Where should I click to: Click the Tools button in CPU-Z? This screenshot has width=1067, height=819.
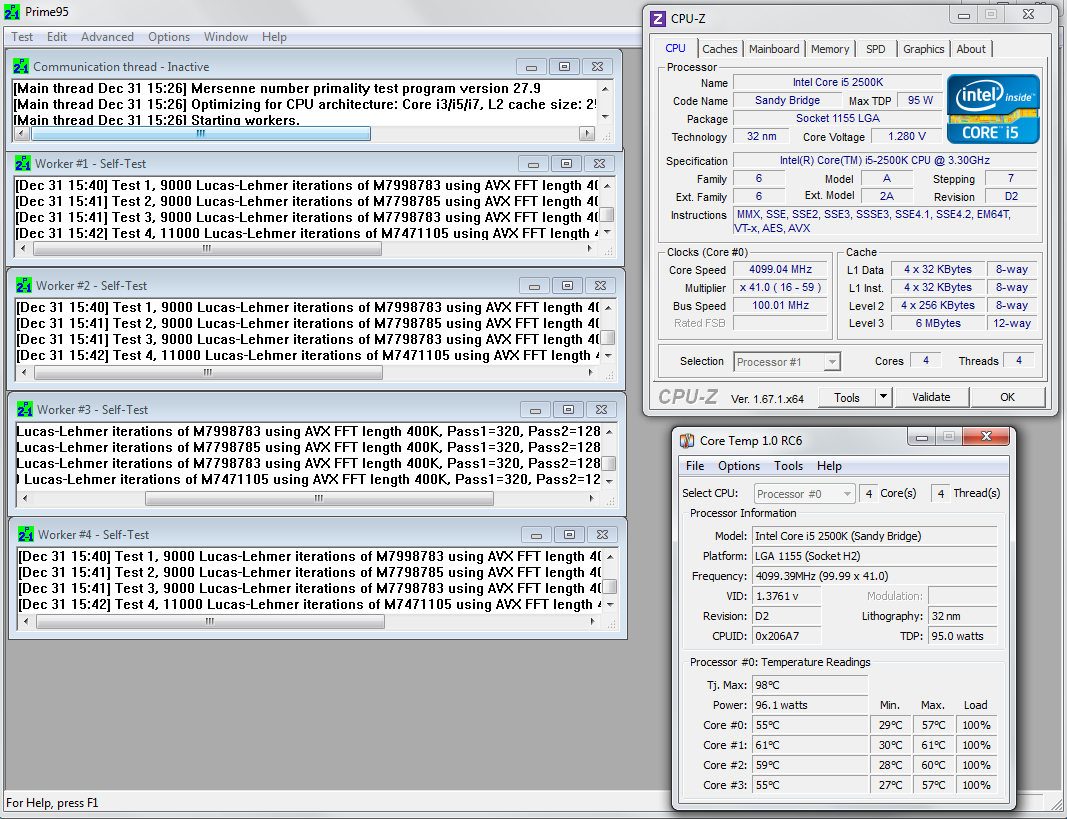847,397
